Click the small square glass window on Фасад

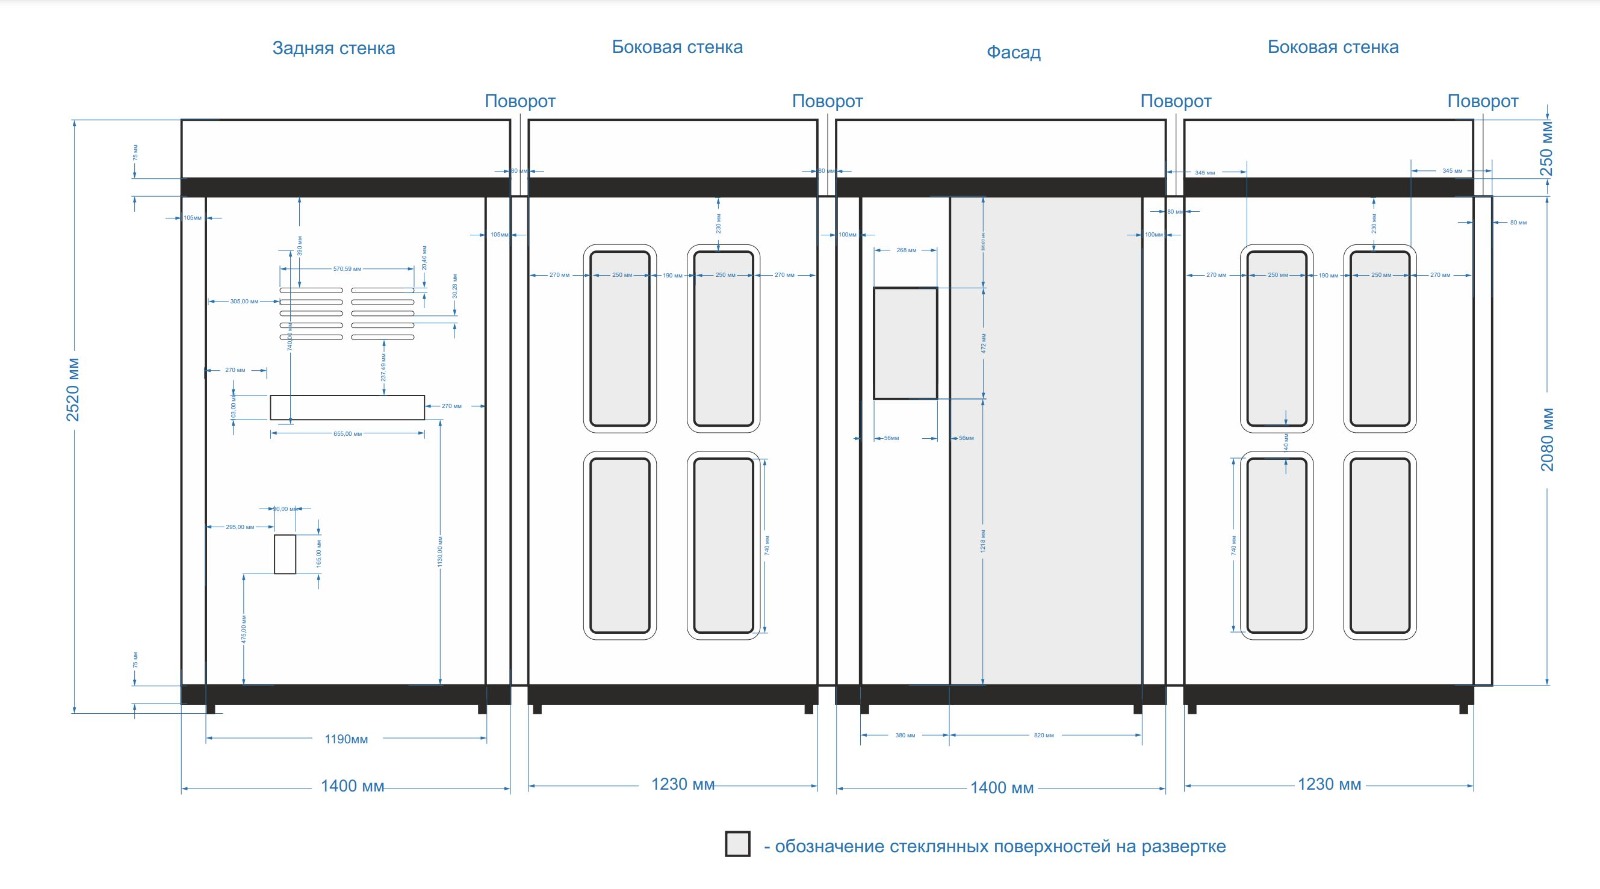tap(905, 343)
